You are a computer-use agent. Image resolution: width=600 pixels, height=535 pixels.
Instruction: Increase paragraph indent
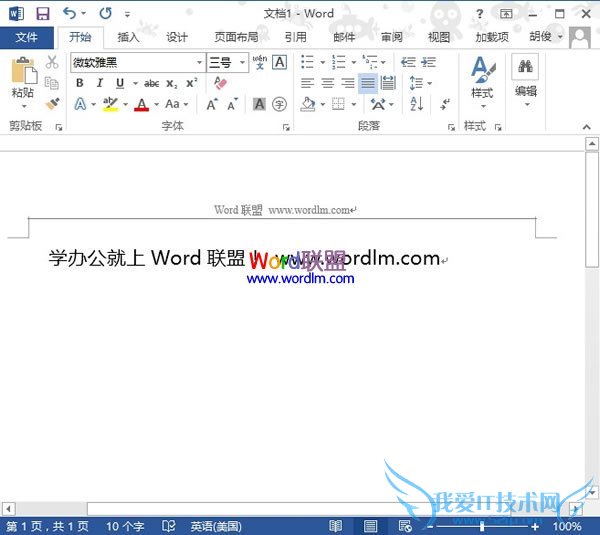(429, 62)
